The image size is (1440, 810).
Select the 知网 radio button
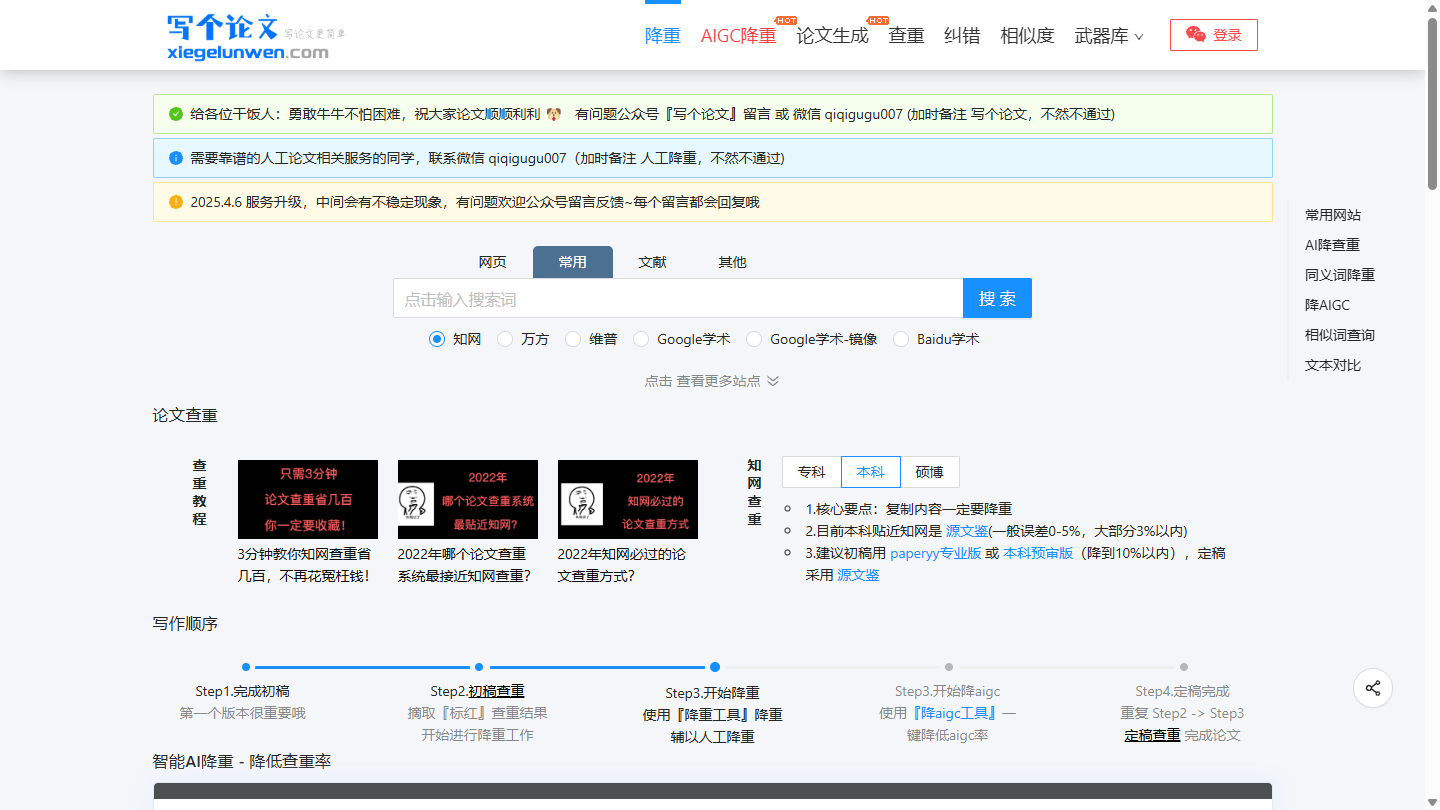pos(436,339)
